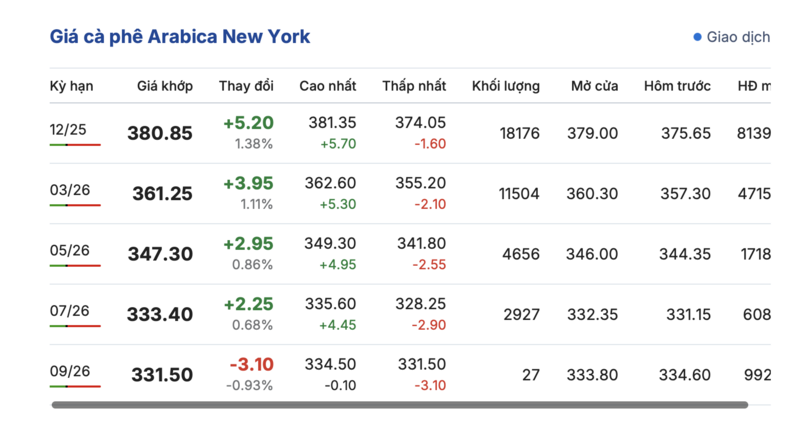Click the Giao dịch legend label
Screen dimensions: 800x429
point(738,37)
